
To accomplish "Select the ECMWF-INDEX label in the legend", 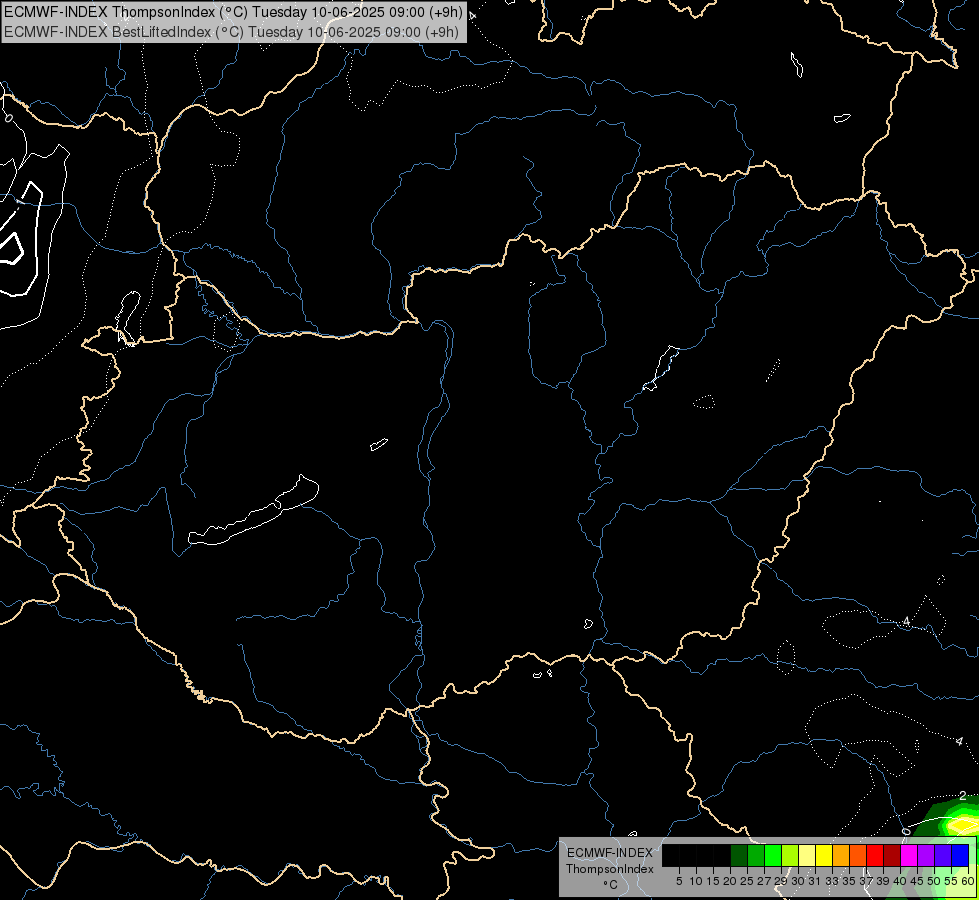I will 610,853.
